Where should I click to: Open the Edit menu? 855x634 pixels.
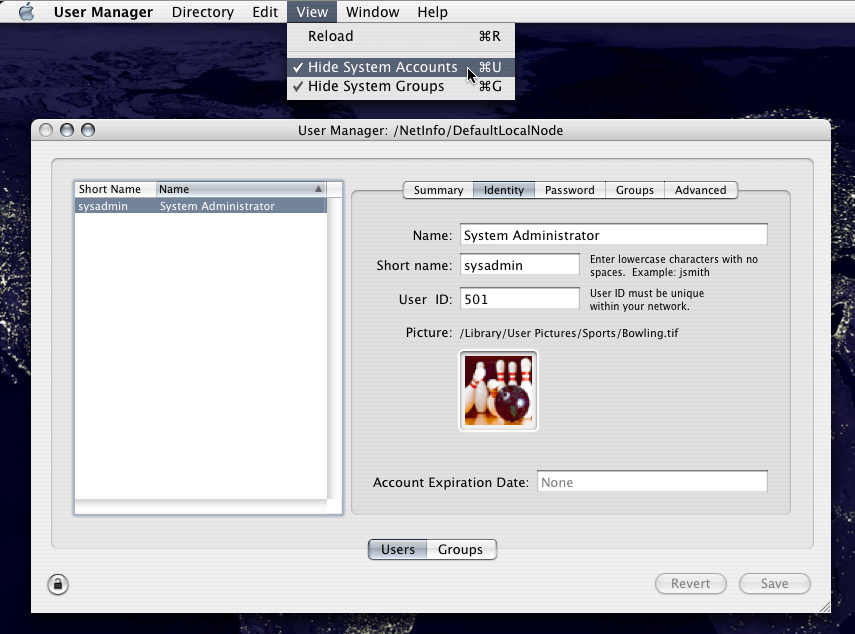pyautogui.click(x=265, y=11)
